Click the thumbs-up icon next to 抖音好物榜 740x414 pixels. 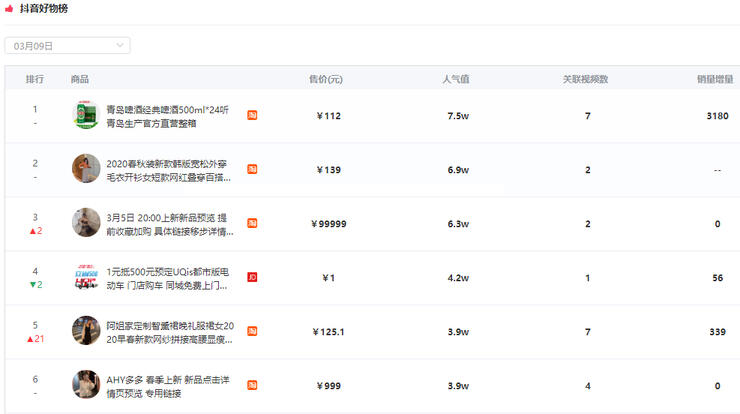click(x=9, y=9)
